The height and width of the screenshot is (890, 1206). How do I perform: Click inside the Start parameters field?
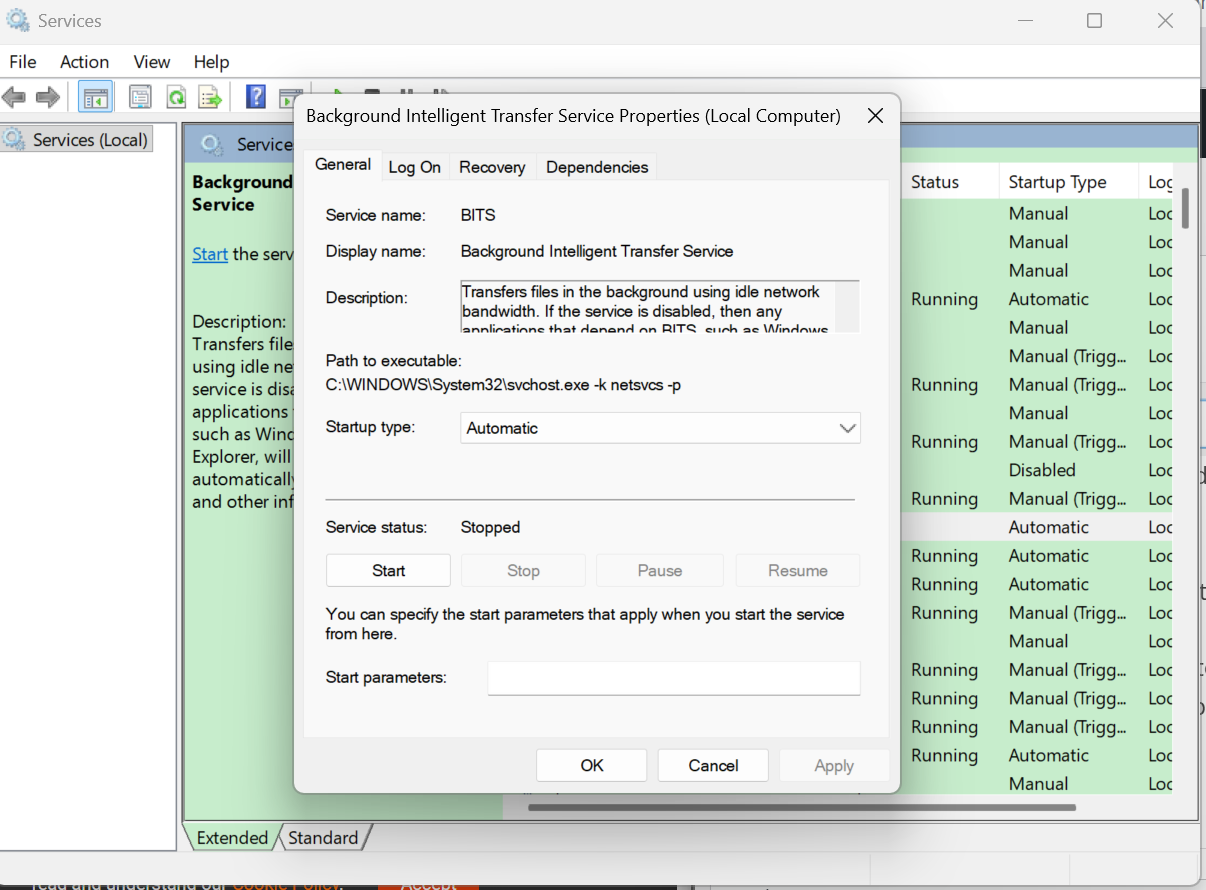tap(673, 678)
